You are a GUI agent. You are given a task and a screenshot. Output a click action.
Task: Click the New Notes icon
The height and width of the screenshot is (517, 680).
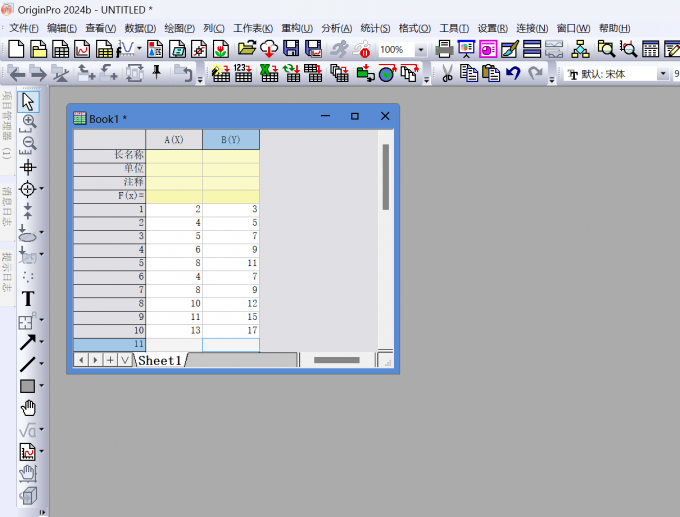(x=177, y=49)
